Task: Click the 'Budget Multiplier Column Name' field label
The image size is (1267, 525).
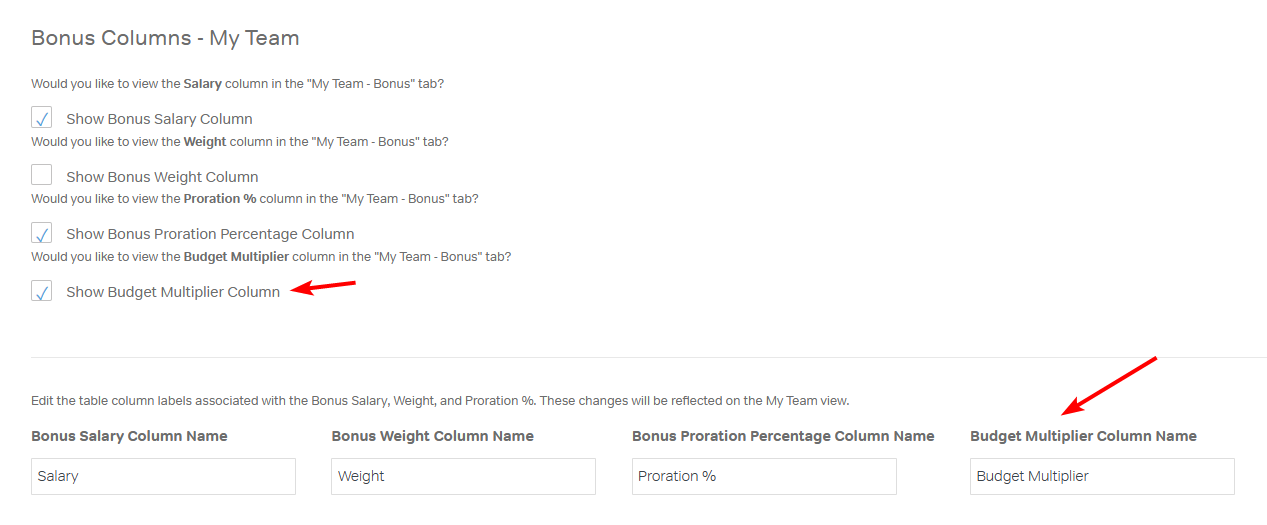Action: (x=1083, y=436)
